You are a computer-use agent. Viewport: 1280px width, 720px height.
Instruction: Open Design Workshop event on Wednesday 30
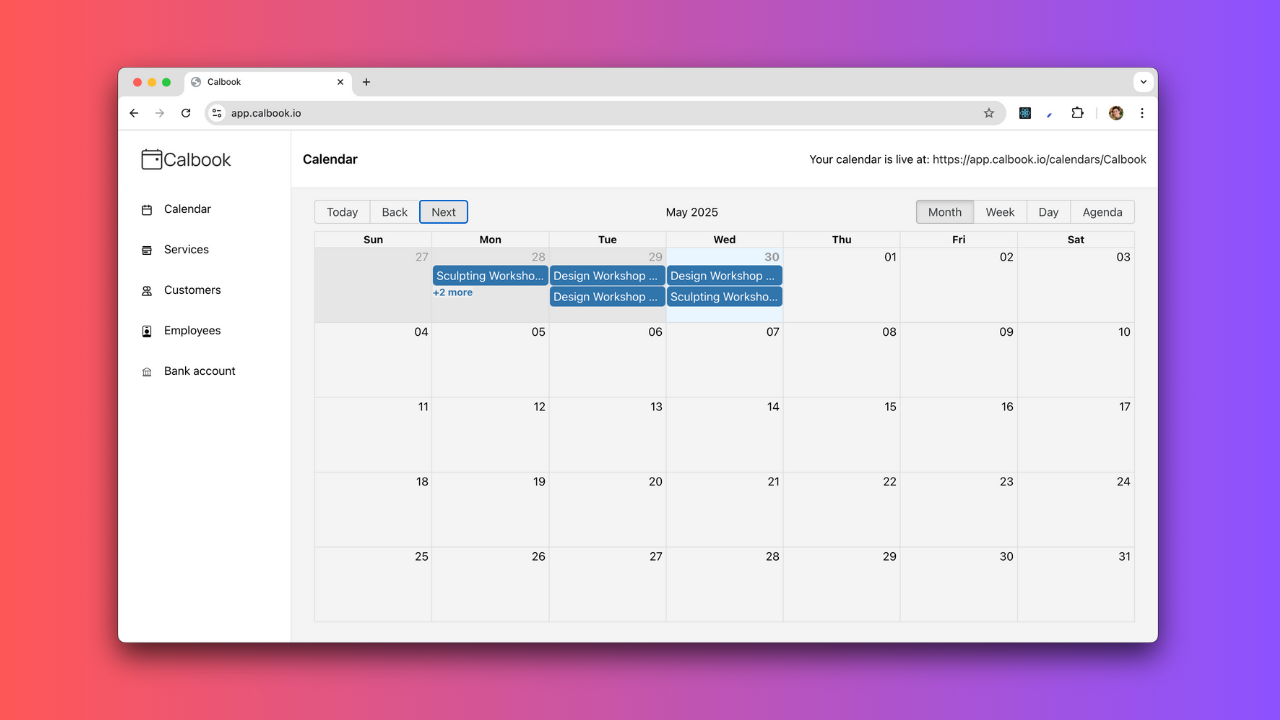725,276
